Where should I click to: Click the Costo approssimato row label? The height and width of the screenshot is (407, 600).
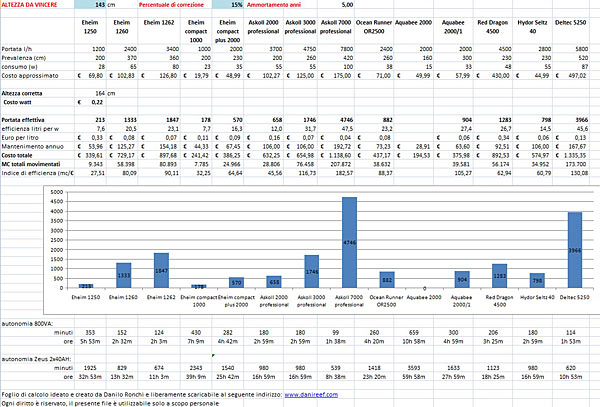[30, 75]
